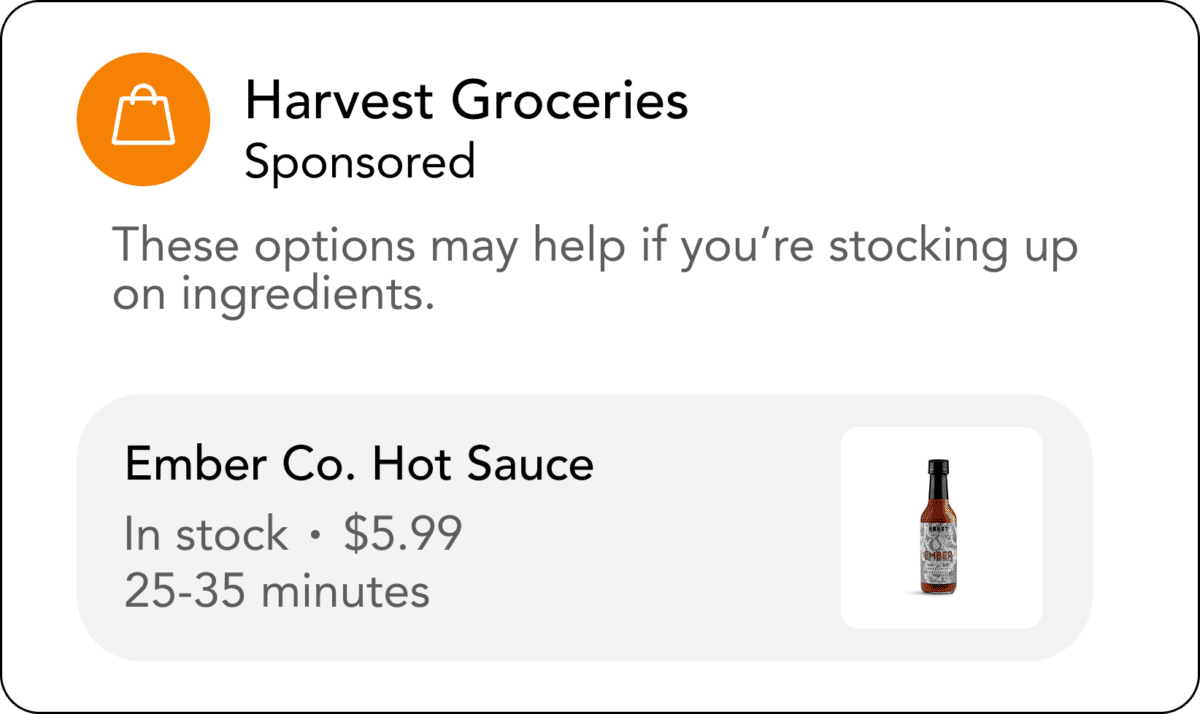Viewport: 1200px width, 714px height.
Task: Open the Ember Co. Hot Sauce listing
Action: coord(584,527)
